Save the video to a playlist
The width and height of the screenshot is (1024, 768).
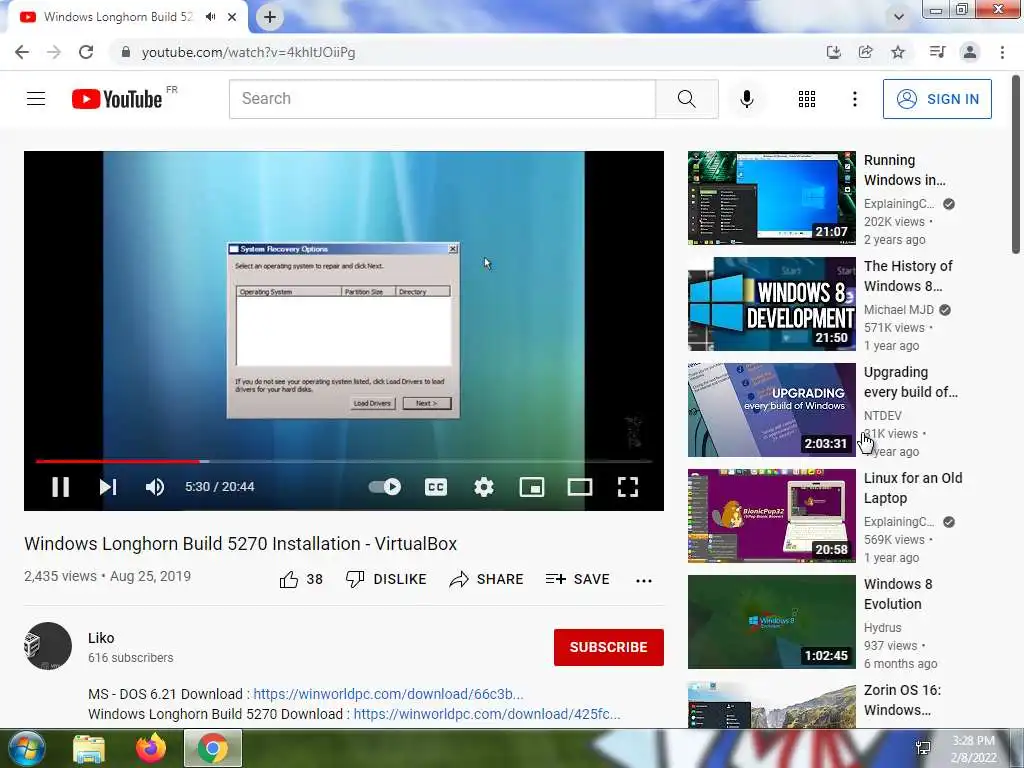(x=577, y=579)
